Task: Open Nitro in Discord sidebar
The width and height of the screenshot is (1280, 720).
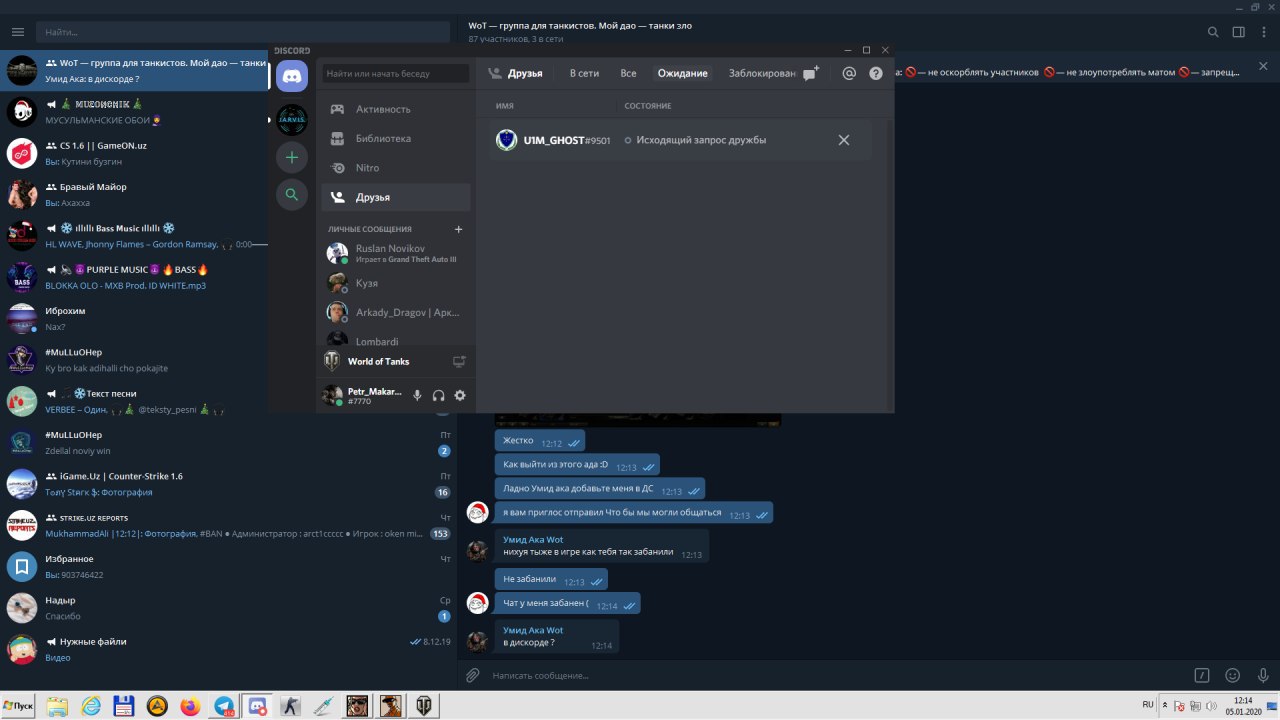Action: pyautogui.click(x=396, y=168)
